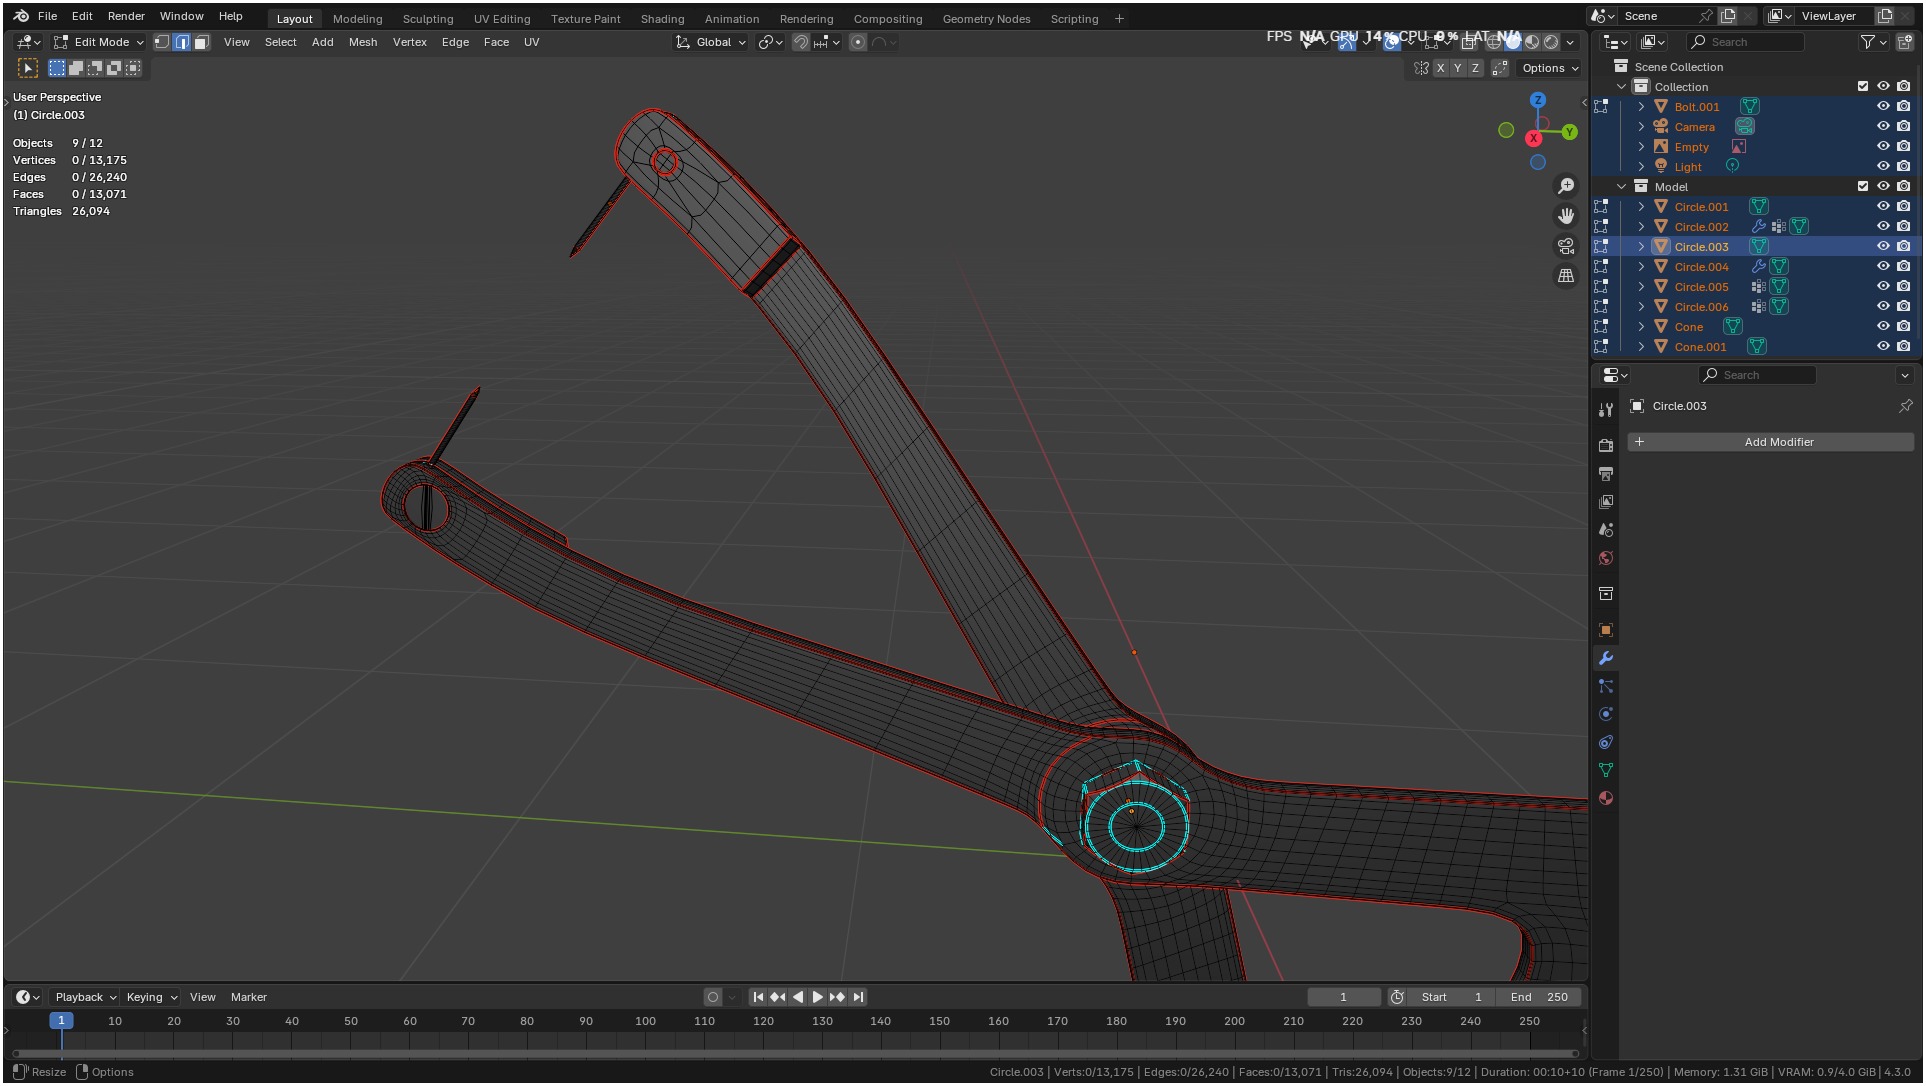The image size is (1926, 1086).
Task: Open the Mesh menu in viewport header
Action: 363,42
